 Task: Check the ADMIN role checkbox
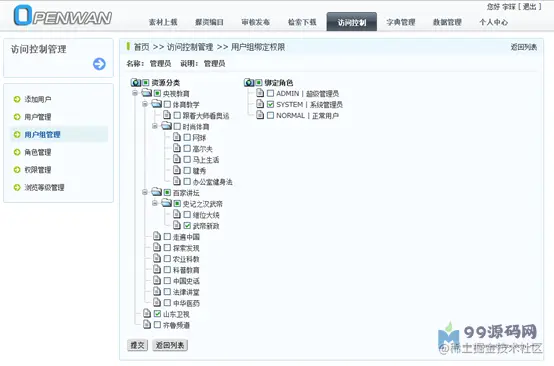tap(271, 94)
